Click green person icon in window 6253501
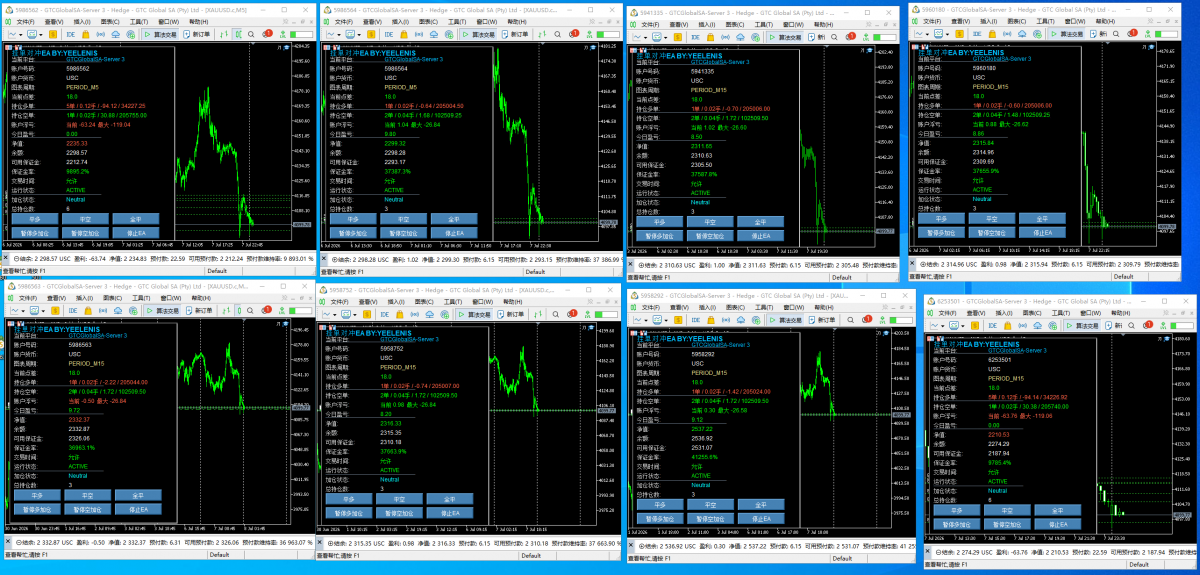This screenshot has height=575, width=1200. tap(1164, 326)
